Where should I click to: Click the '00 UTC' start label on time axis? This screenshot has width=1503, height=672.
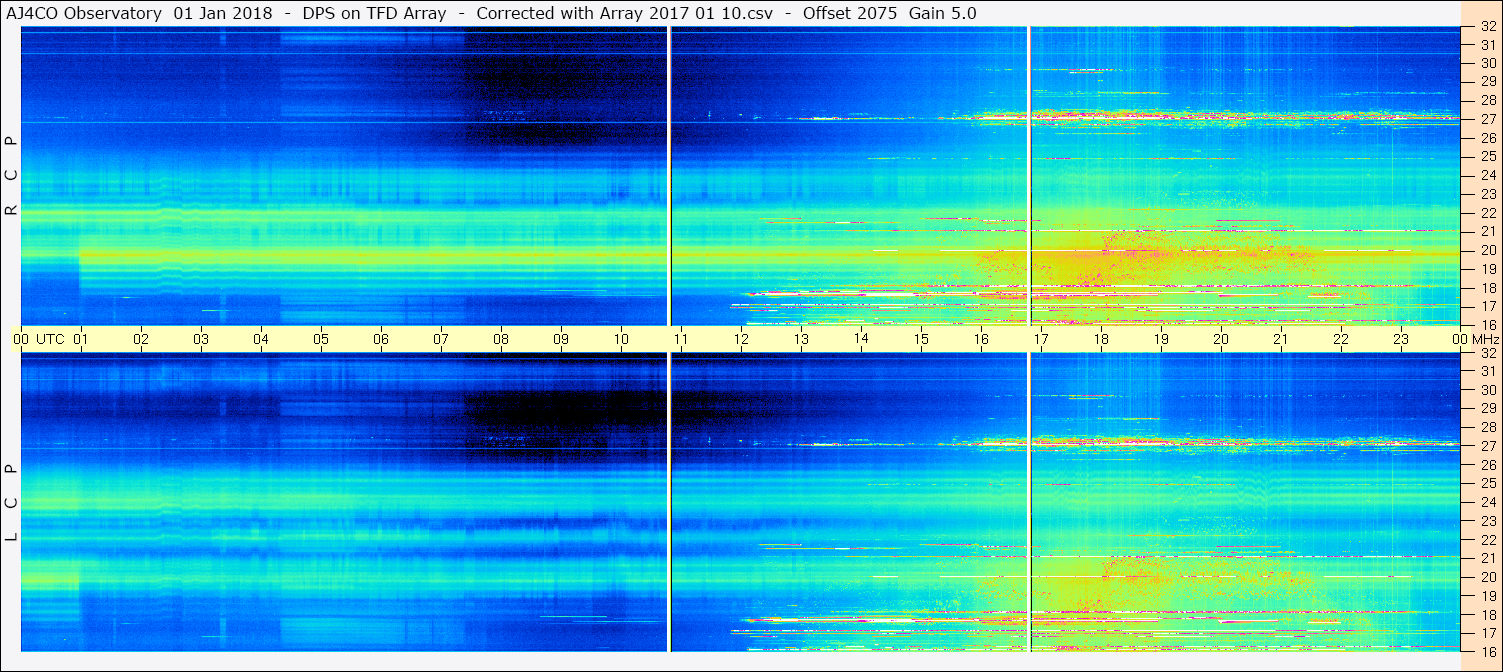38,339
